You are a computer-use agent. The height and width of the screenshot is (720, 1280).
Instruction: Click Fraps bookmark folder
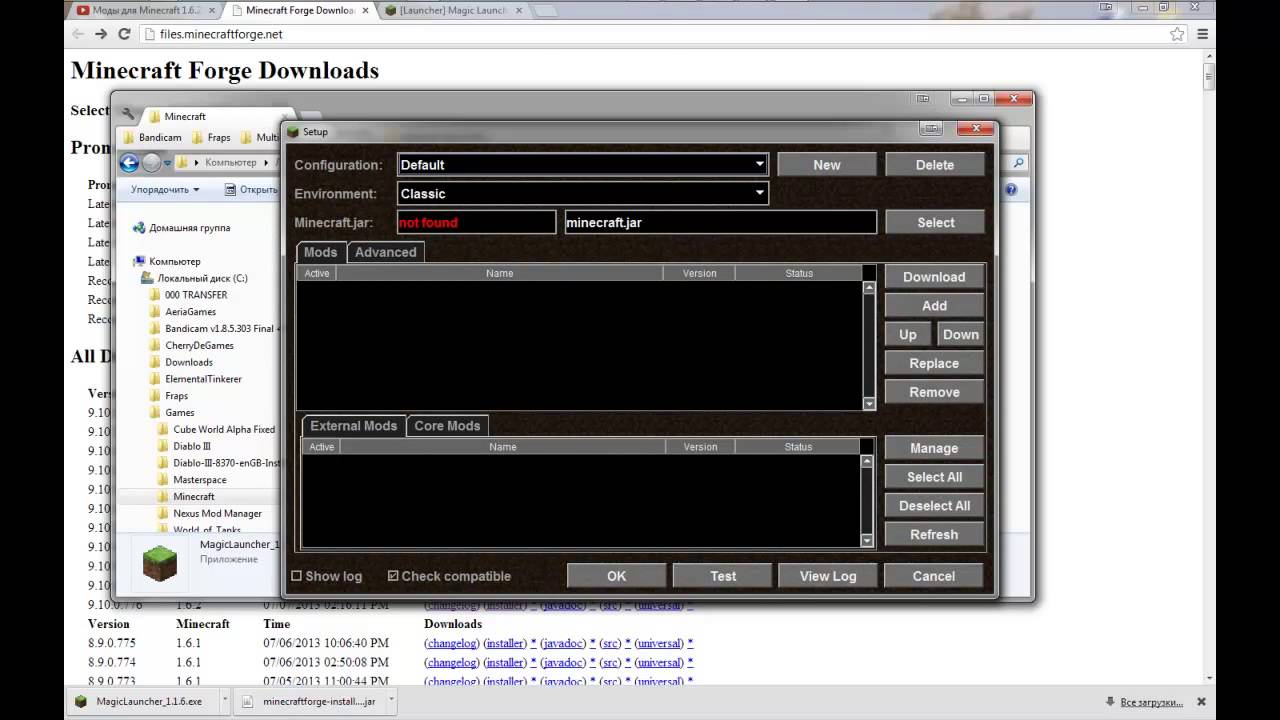(x=211, y=137)
